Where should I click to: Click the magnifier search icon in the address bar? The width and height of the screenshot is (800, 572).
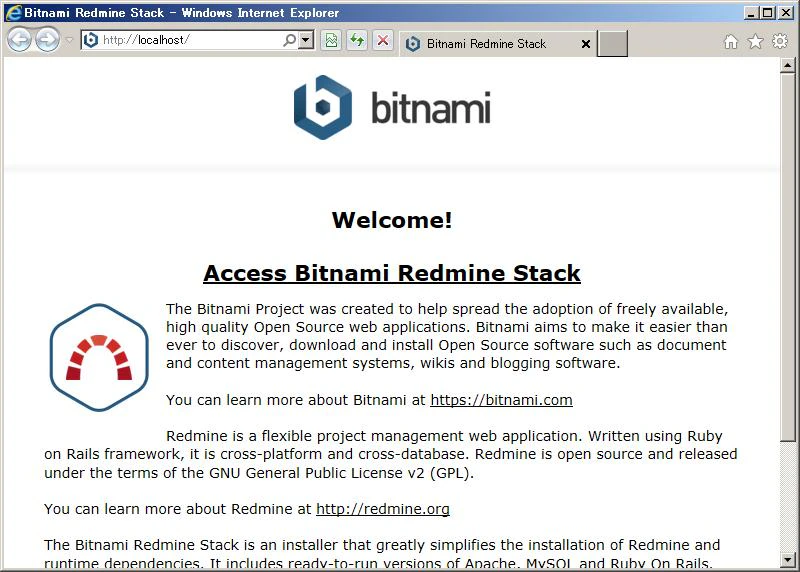coord(289,40)
